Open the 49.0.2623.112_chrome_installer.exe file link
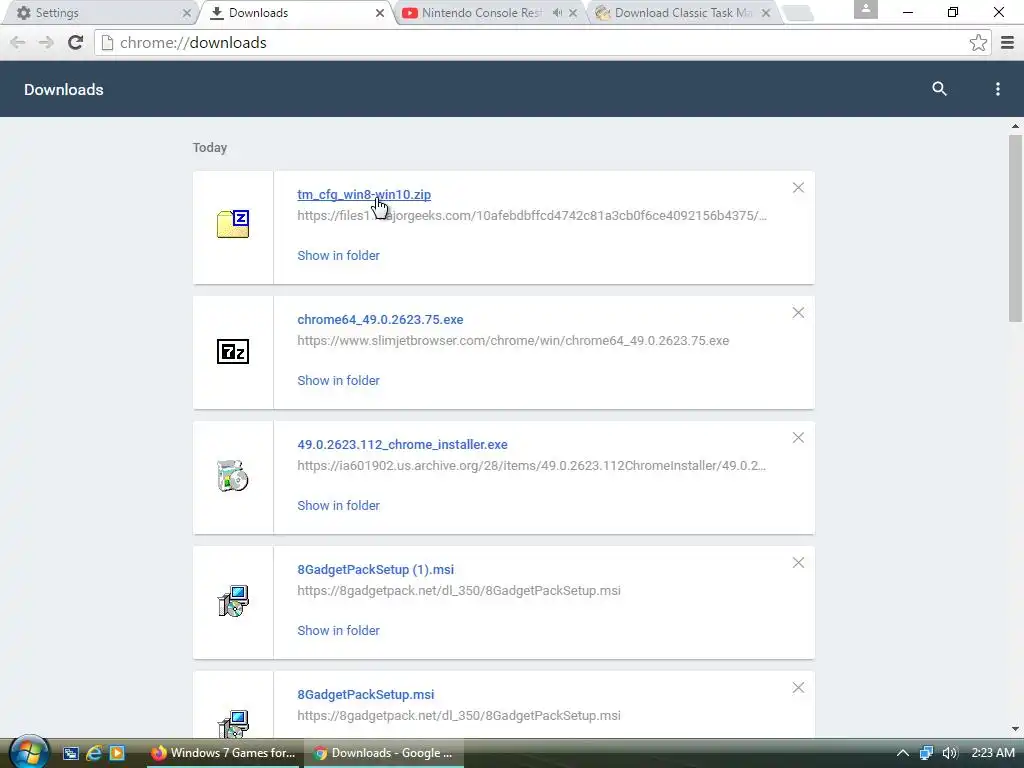This screenshot has width=1024, height=768. pyautogui.click(x=402, y=445)
